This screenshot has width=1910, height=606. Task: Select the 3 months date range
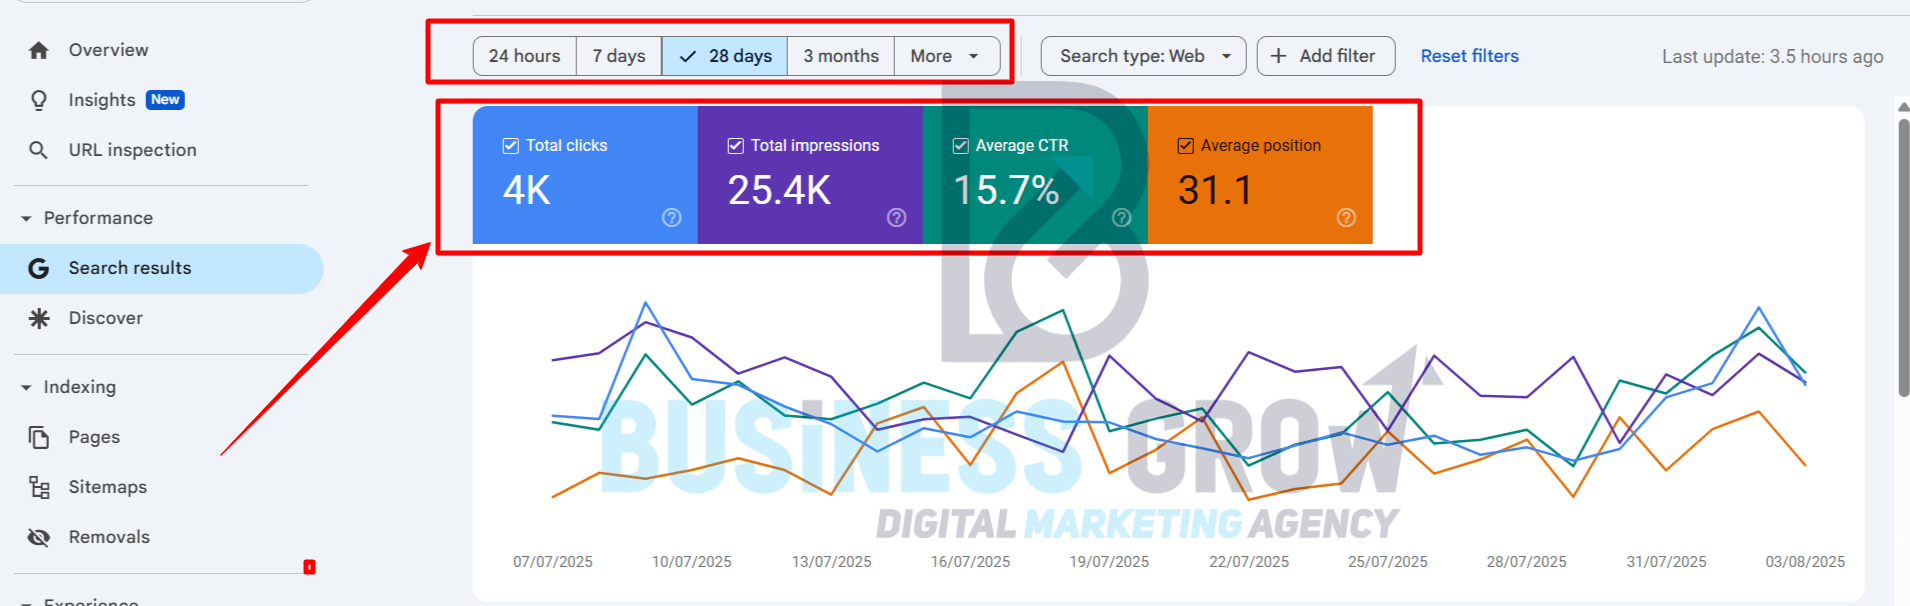coord(841,56)
